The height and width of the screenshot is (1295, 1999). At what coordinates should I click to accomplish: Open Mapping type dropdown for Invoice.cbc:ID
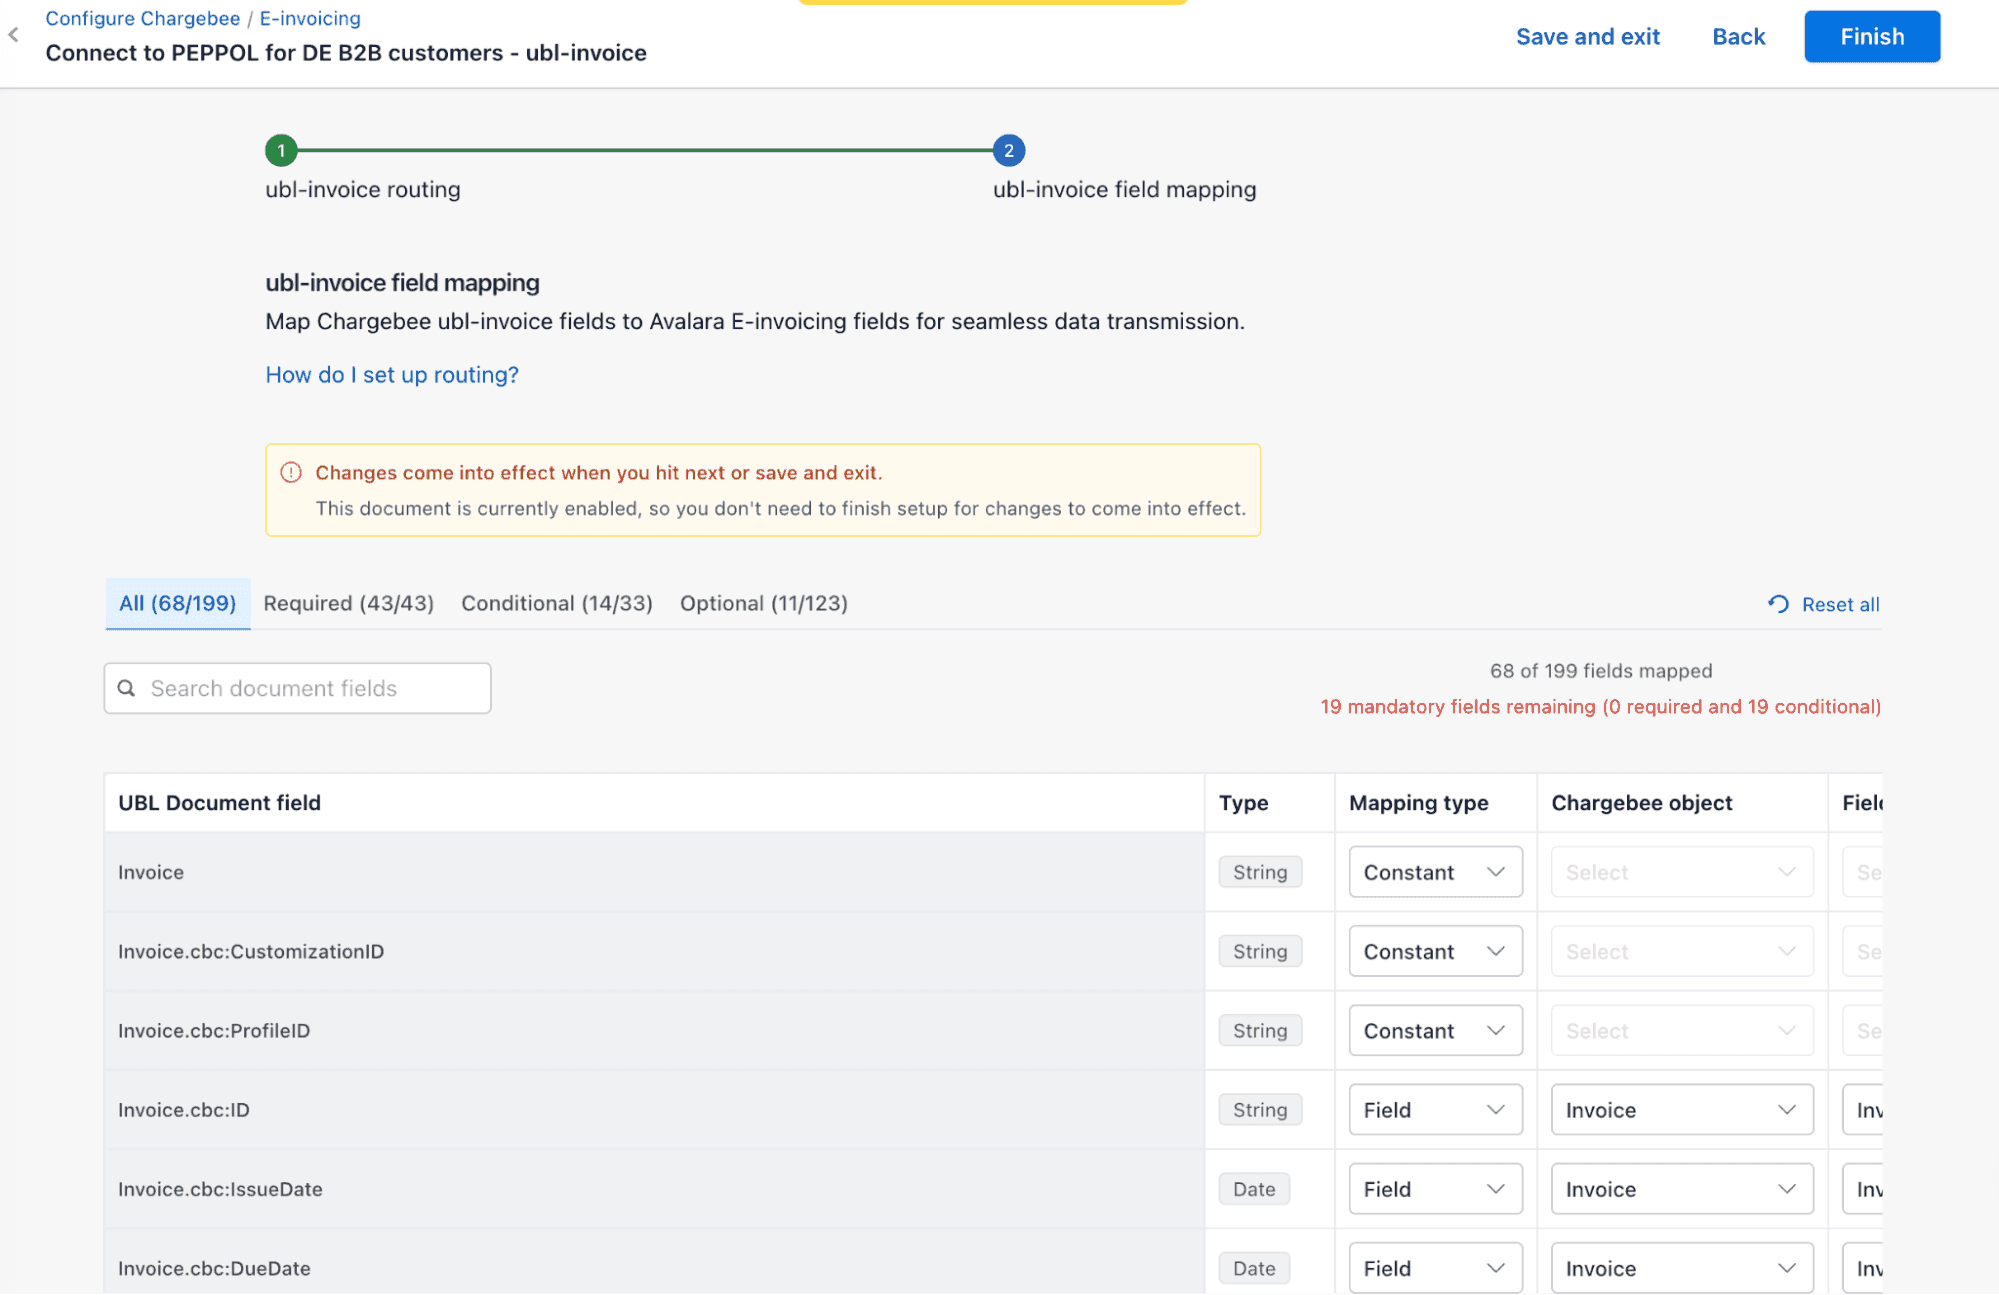pyautogui.click(x=1434, y=1110)
